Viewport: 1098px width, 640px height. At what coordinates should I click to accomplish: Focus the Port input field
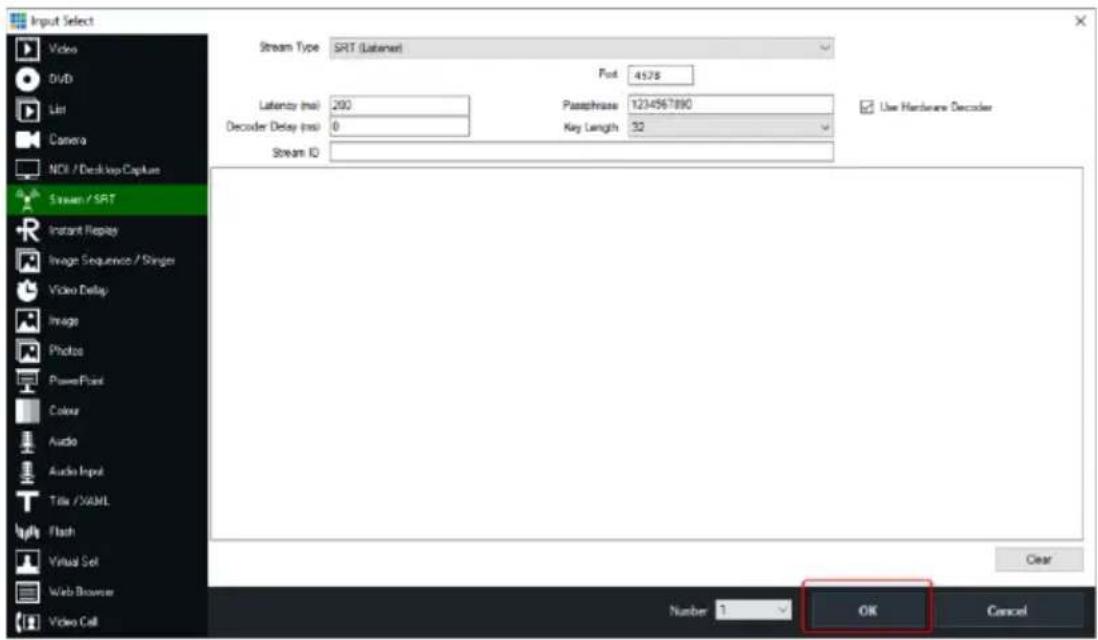(660, 76)
